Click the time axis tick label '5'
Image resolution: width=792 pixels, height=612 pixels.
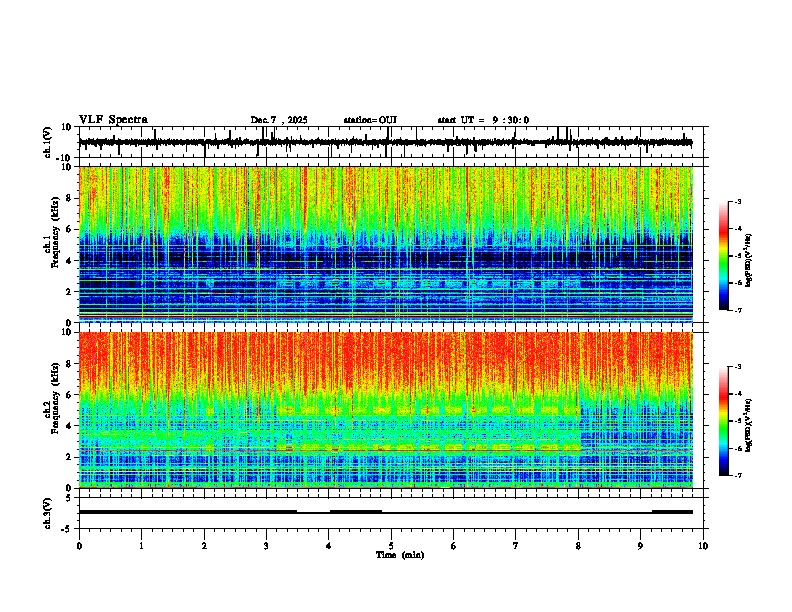(391, 546)
